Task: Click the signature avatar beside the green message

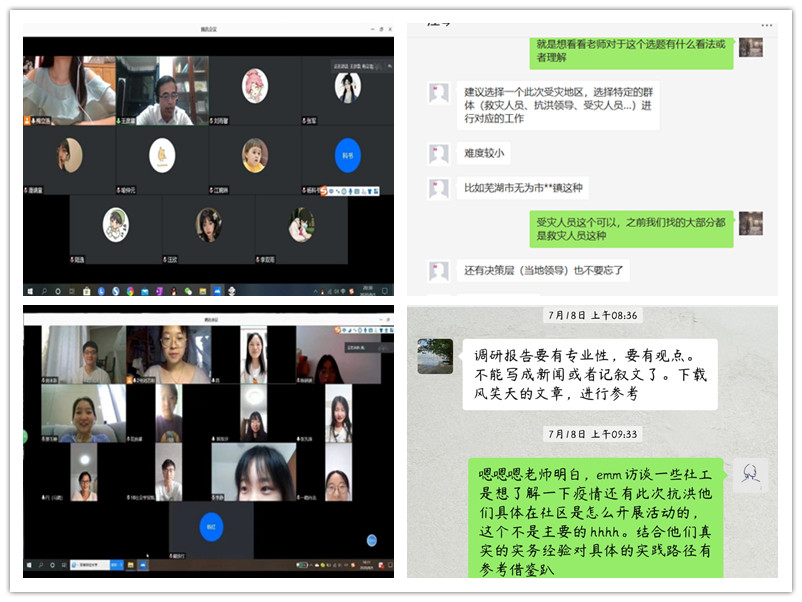Action: [x=750, y=476]
